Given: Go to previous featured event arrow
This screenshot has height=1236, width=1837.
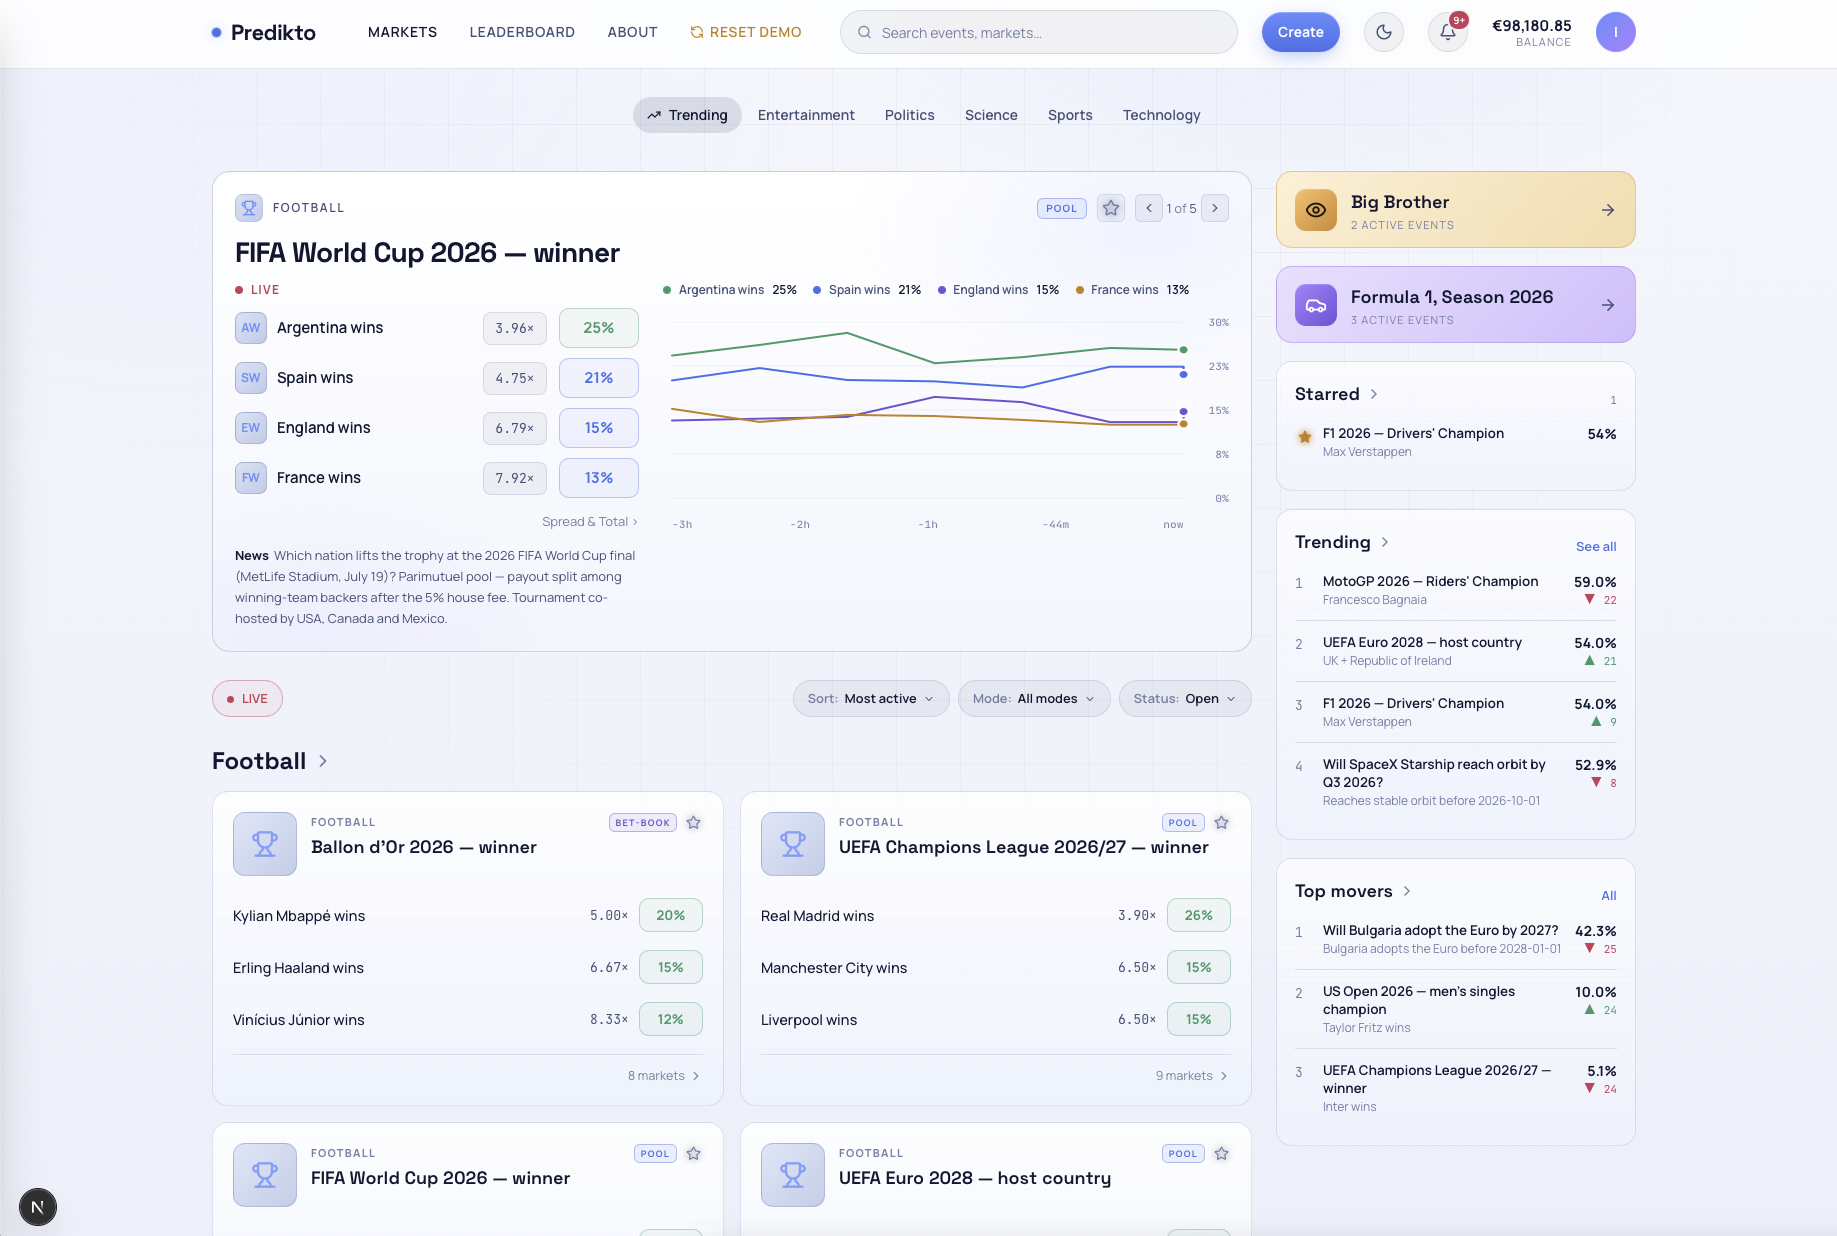Looking at the screenshot, I should (1149, 208).
